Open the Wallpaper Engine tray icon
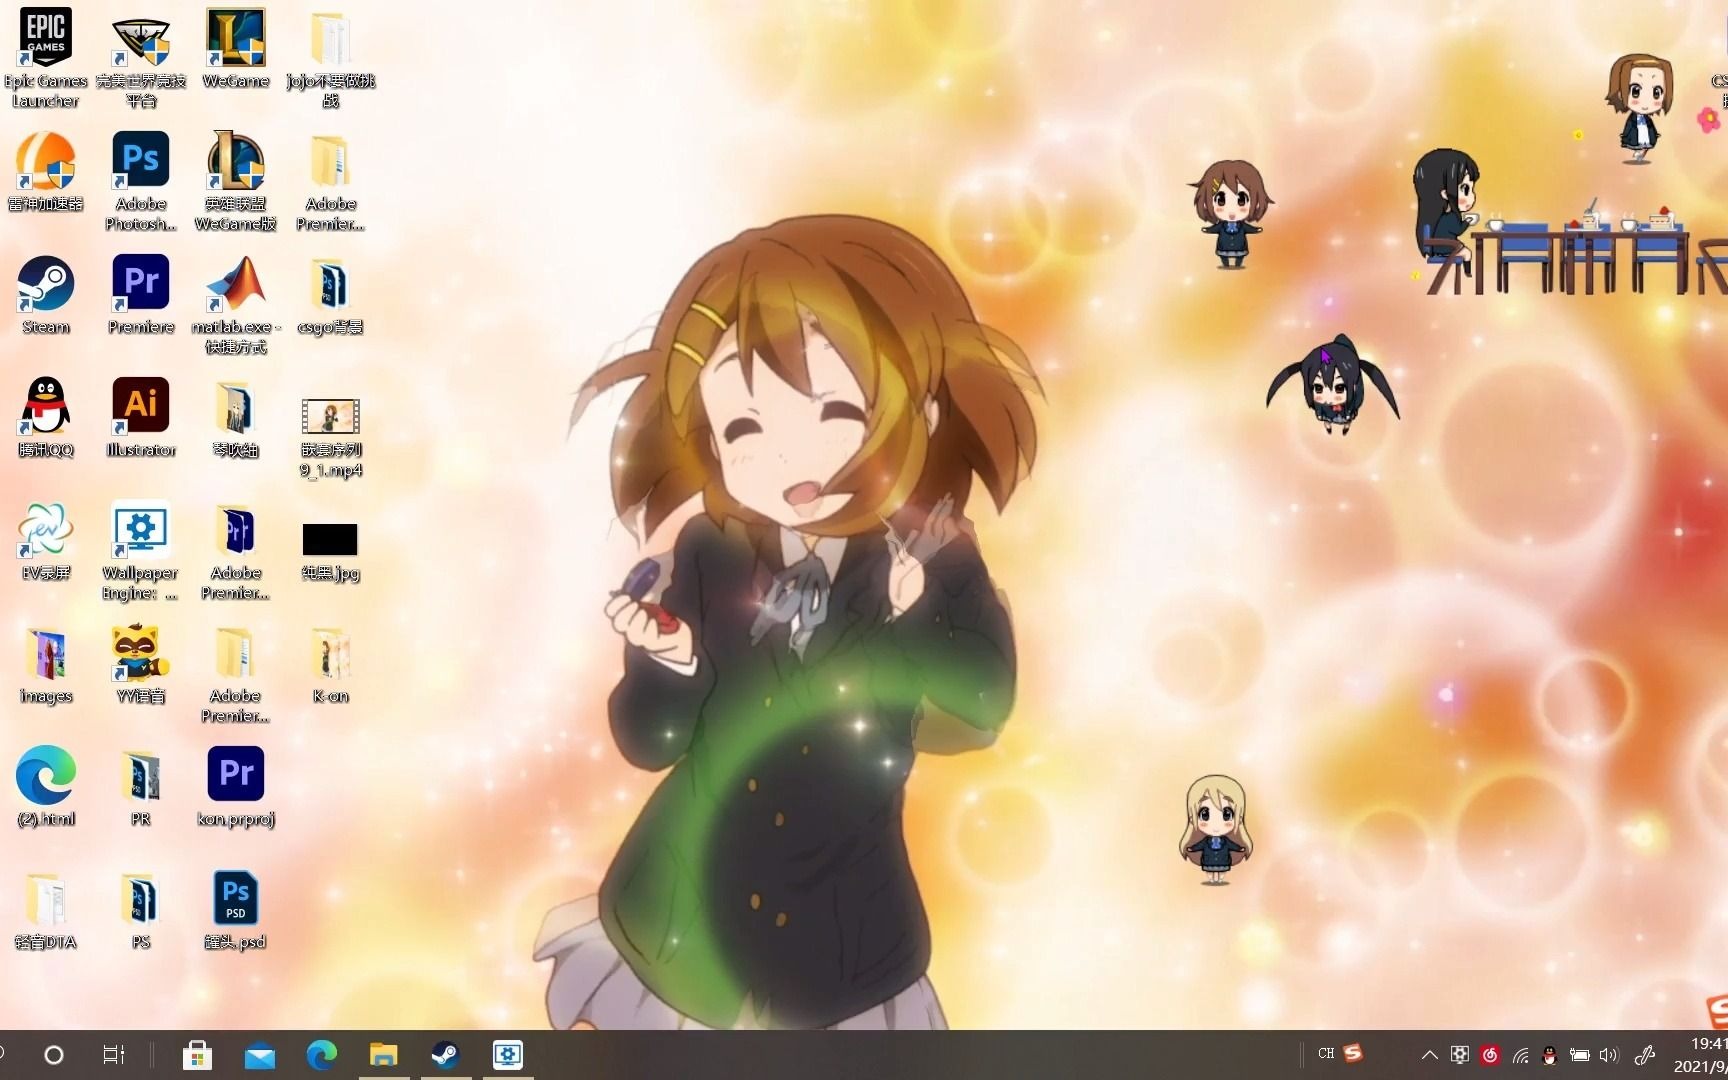The height and width of the screenshot is (1080, 1728). (x=1460, y=1055)
